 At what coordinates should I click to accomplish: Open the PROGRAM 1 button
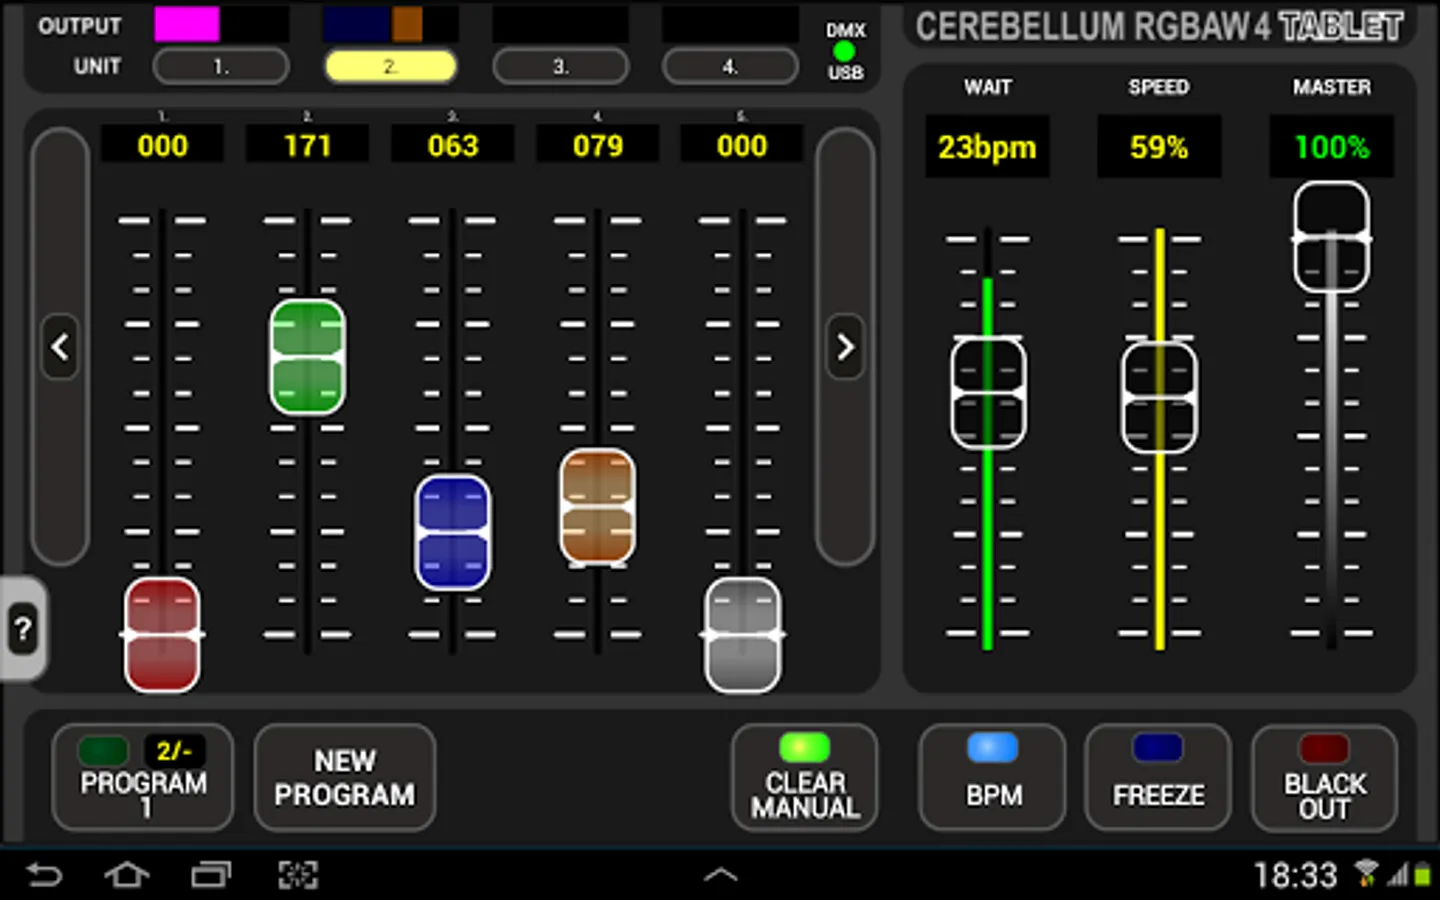(x=143, y=778)
